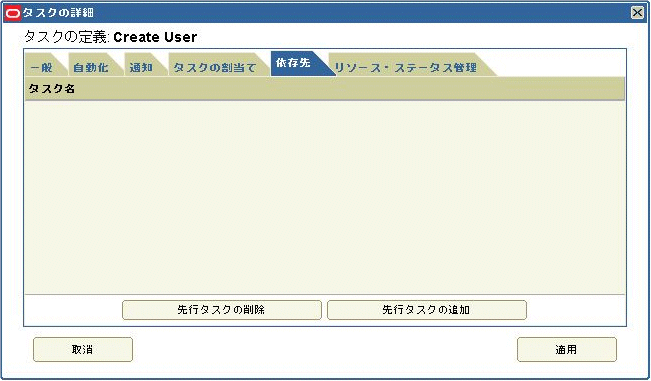Apply changes with the 適用 button
The width and height of the screenshot is (651, 381).
coord(567,349)
